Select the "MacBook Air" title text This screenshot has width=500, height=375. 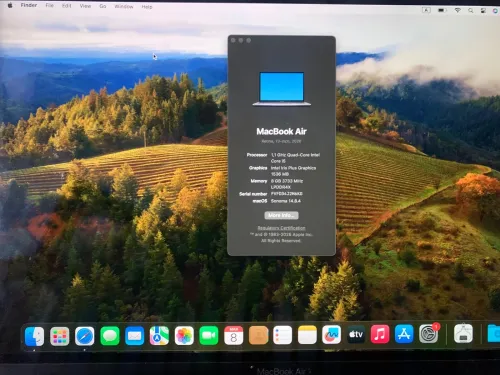281,131
